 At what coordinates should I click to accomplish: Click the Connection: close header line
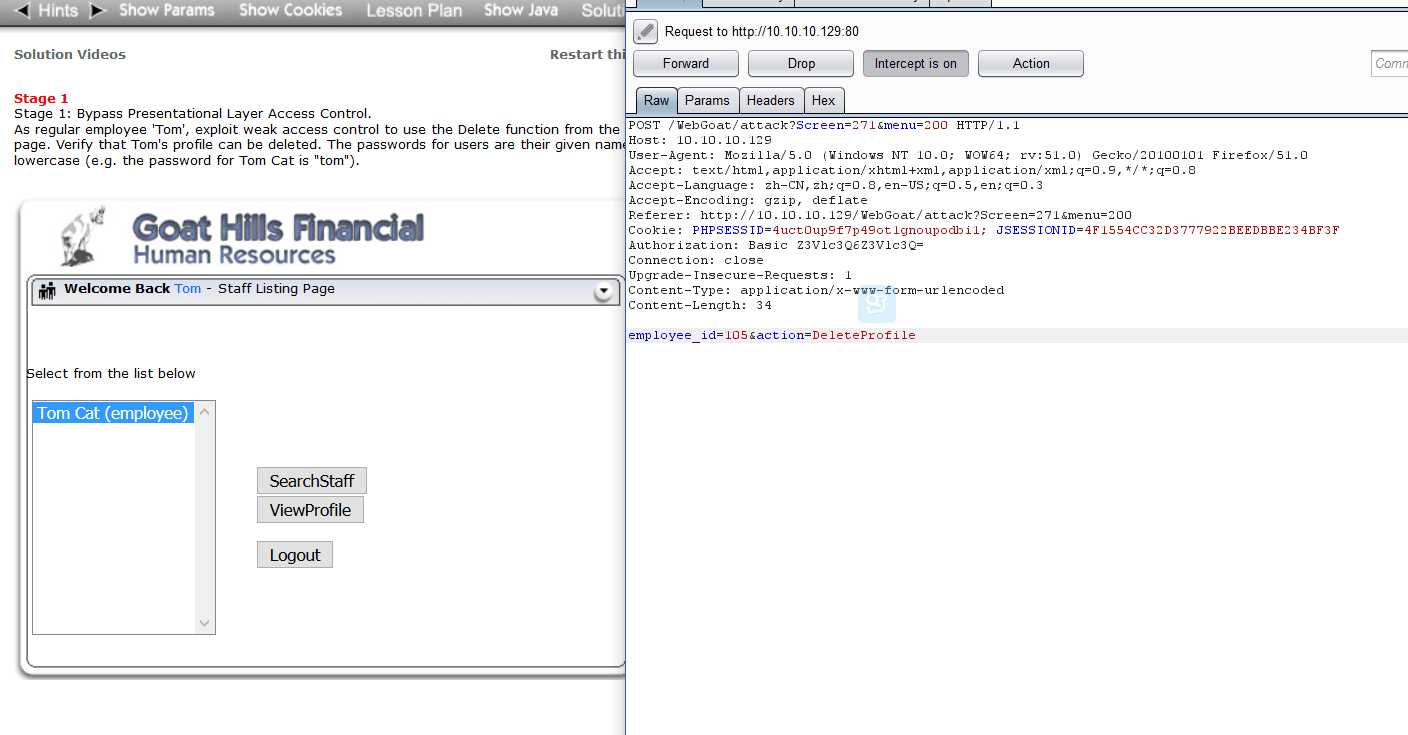pyautogui.click(x=696, y=261)
